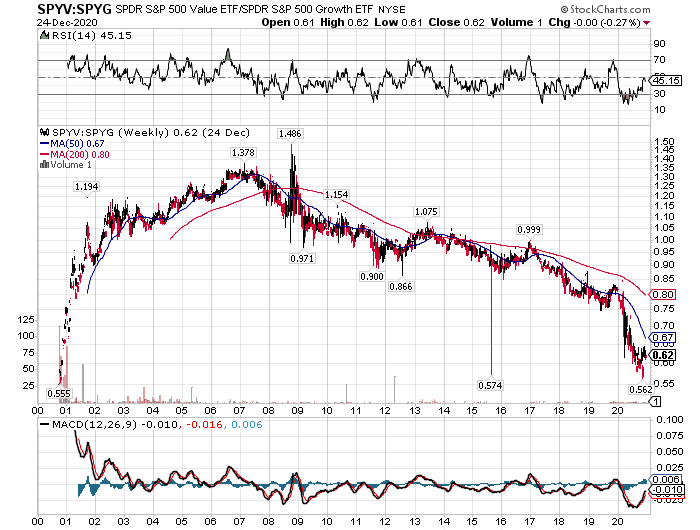700x530 pixels.
Task: Select the 1.486 peak price label
Action: pos(290,134)
